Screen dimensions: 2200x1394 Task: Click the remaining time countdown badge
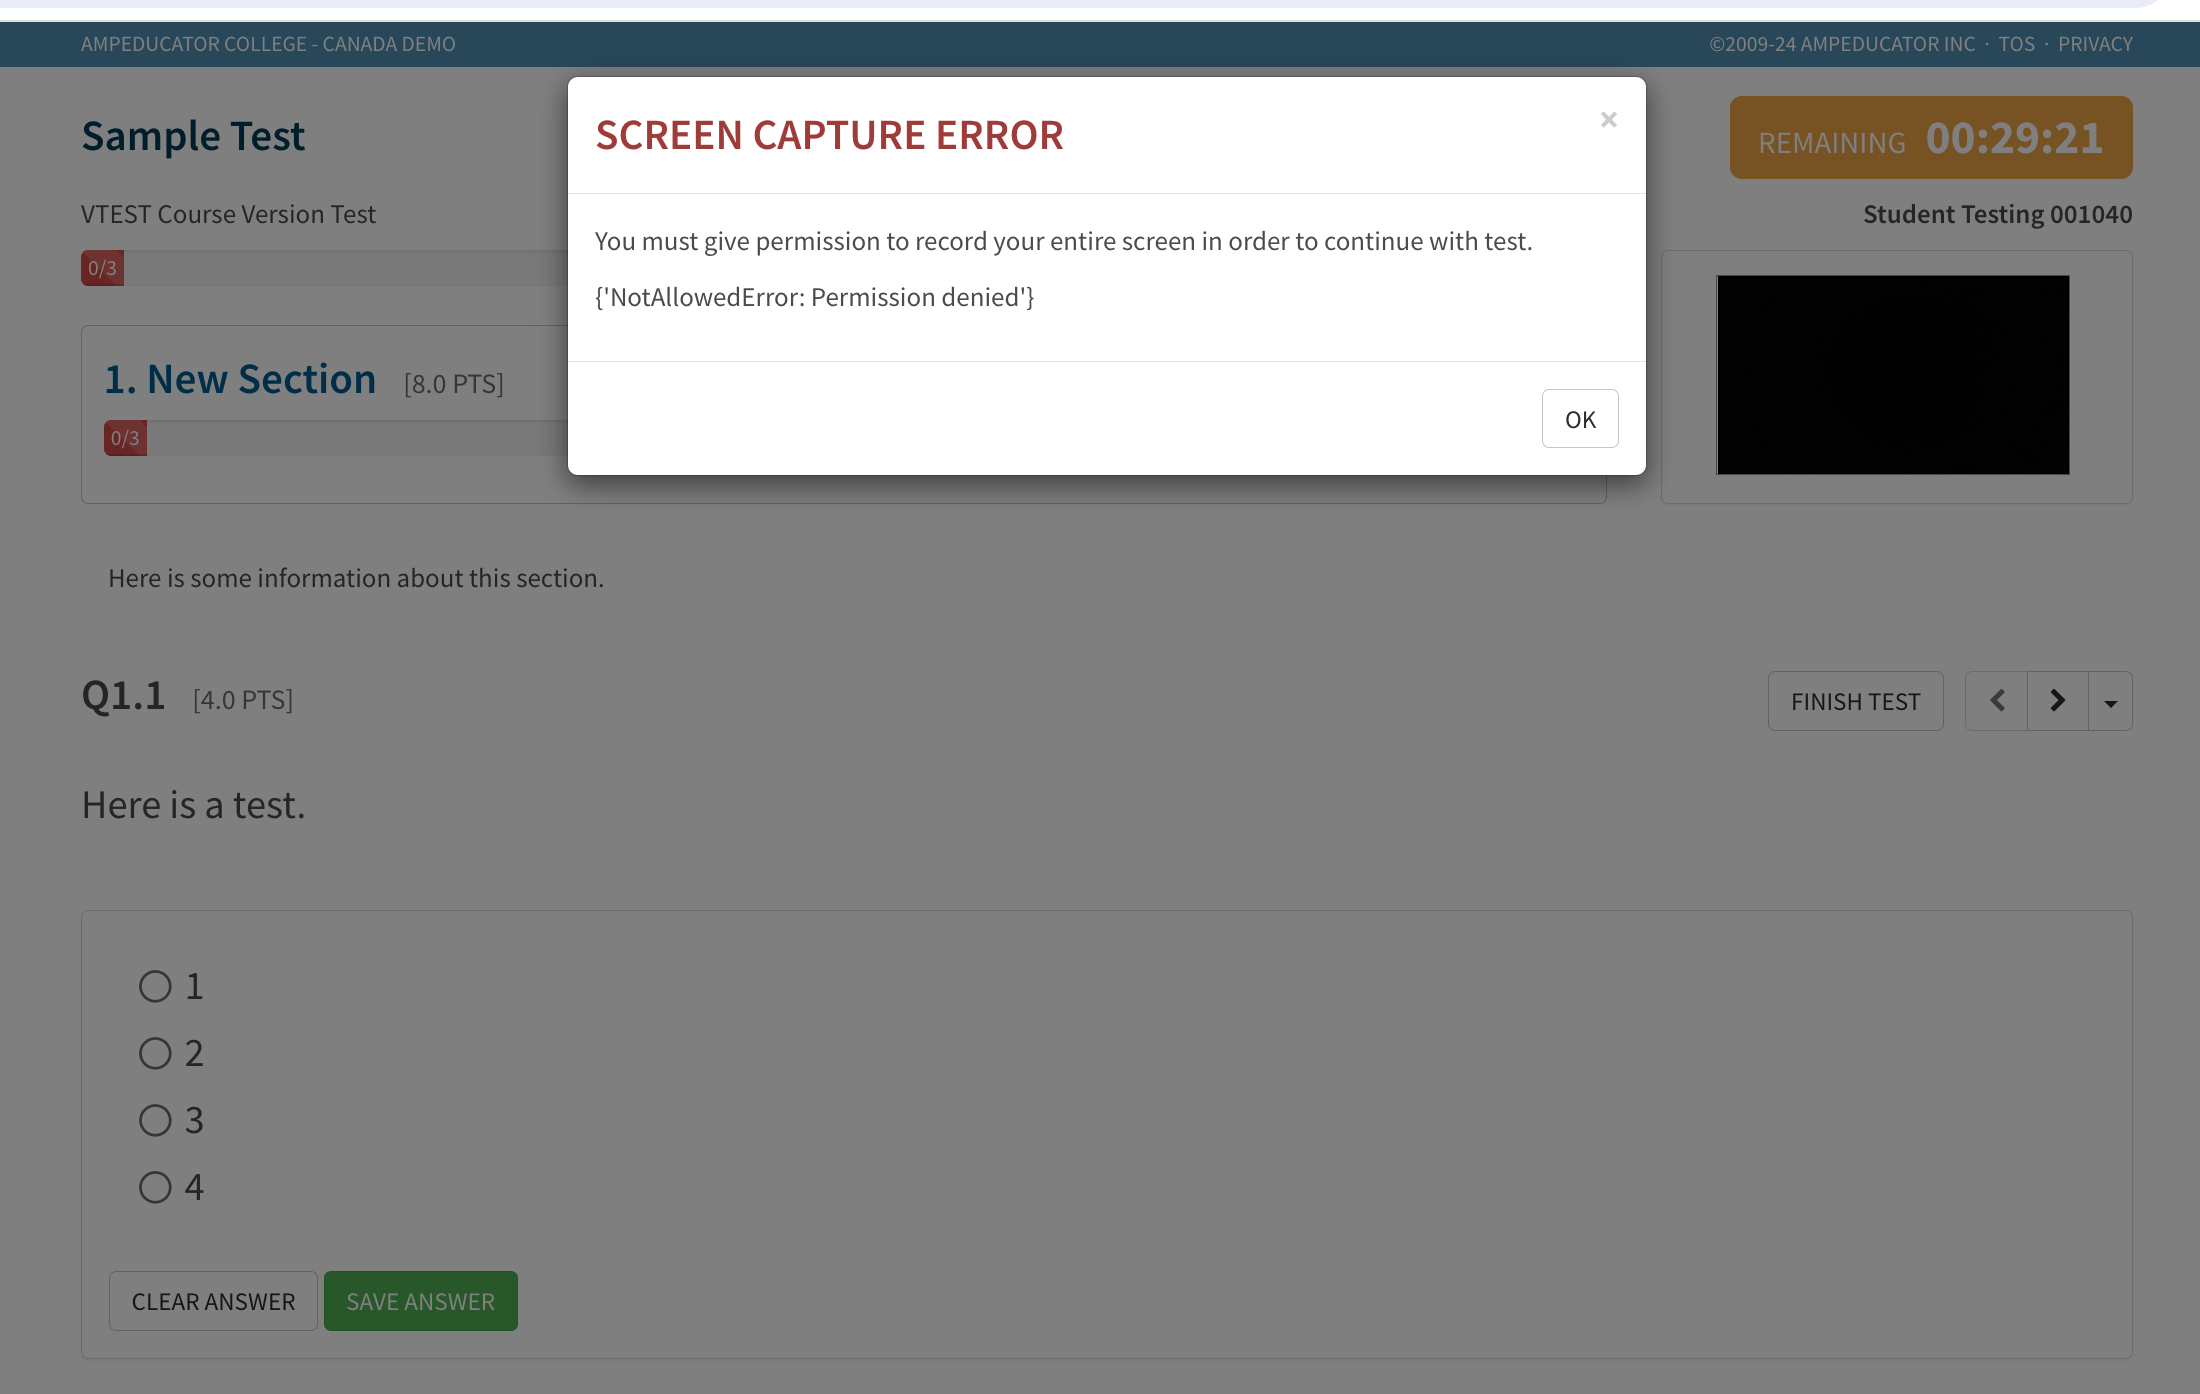coord(1930,138)
